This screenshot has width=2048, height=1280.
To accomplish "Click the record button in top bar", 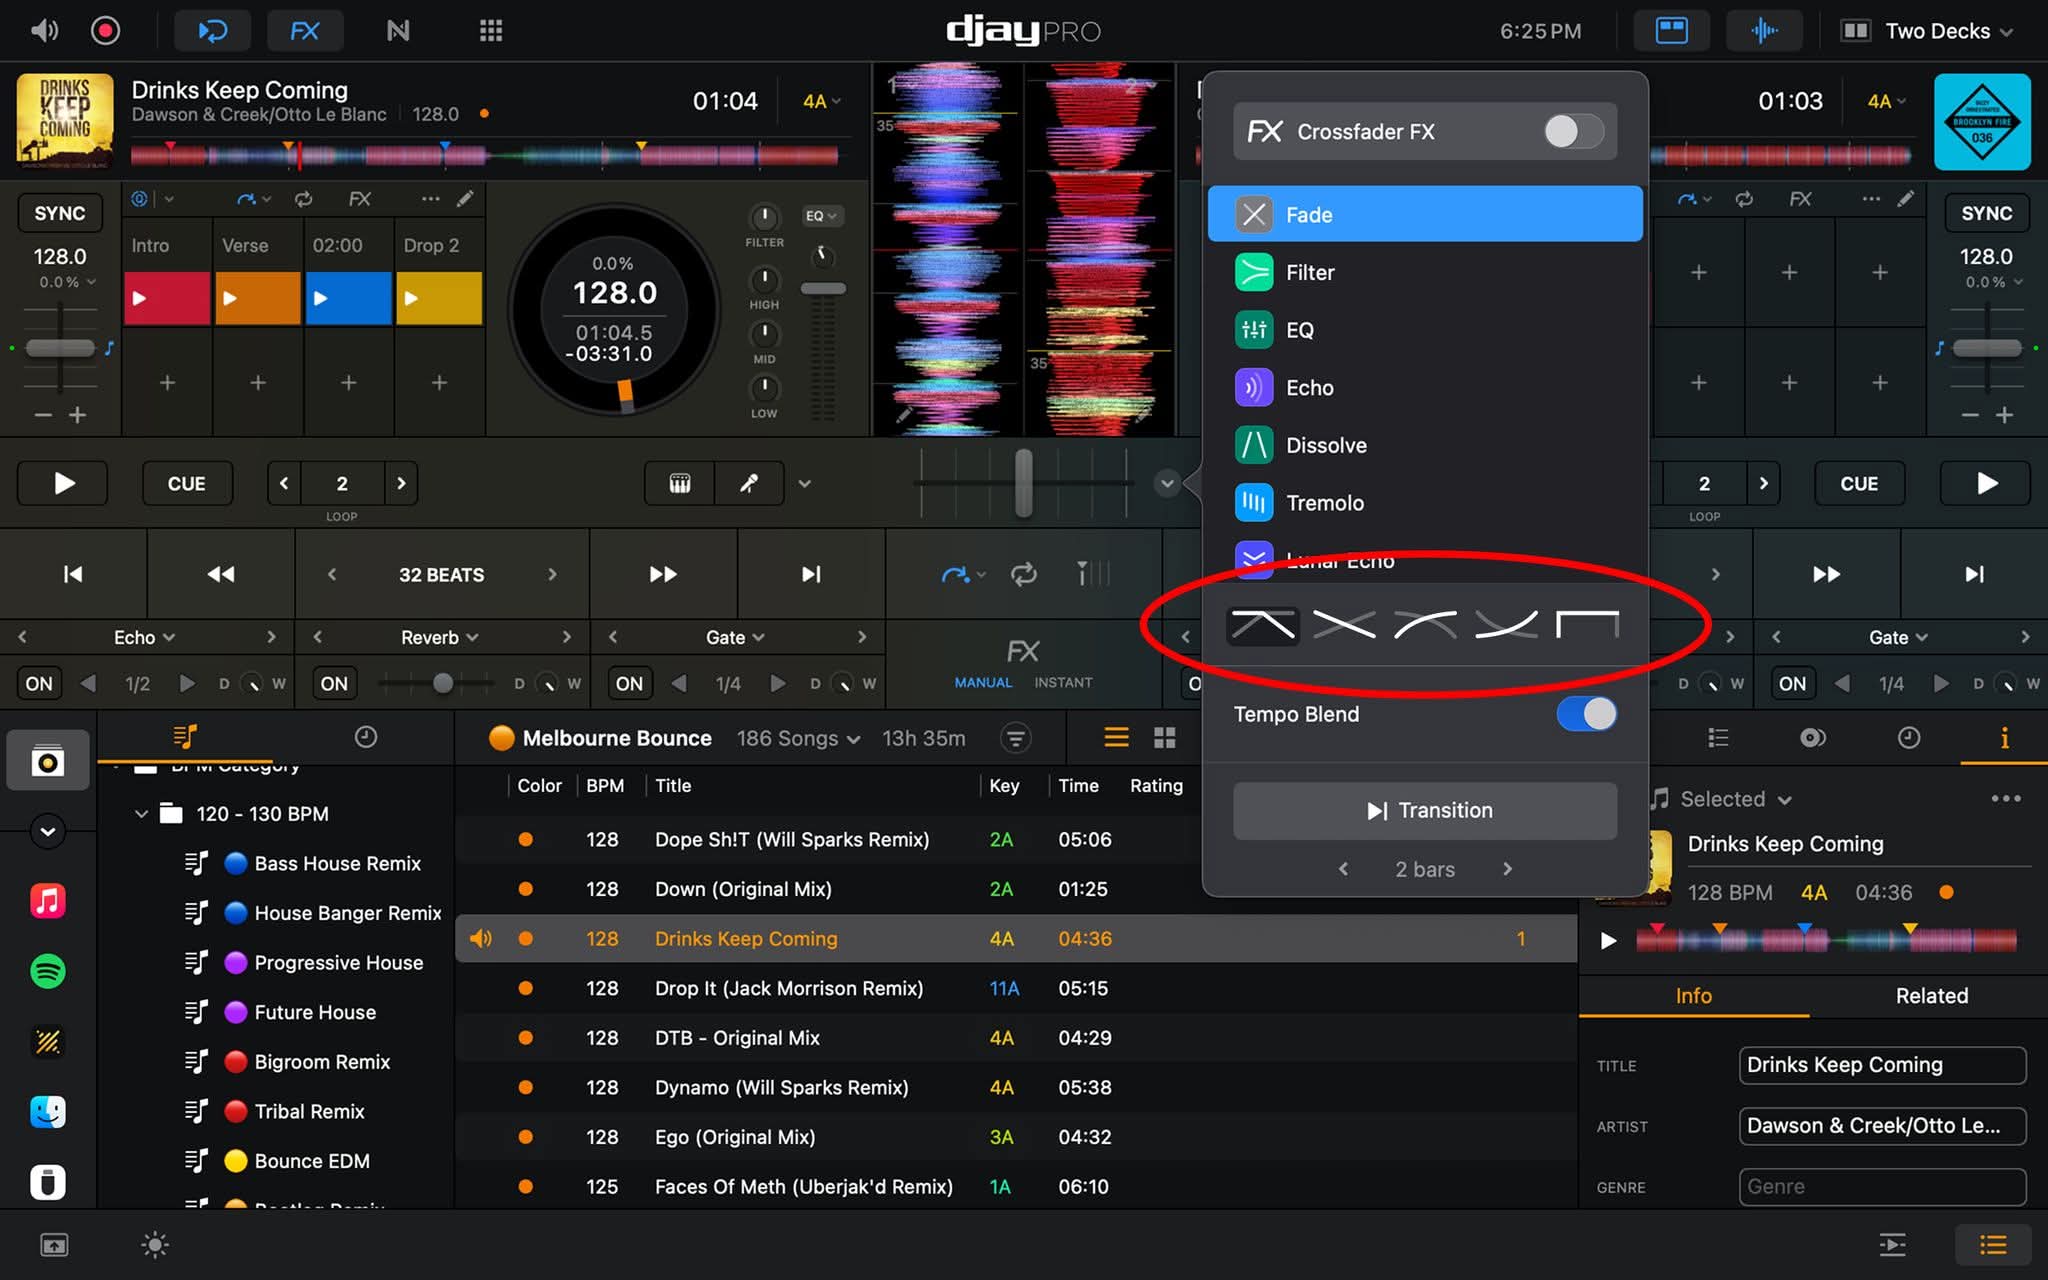I will pyautogui.click(x=105, y=31).
